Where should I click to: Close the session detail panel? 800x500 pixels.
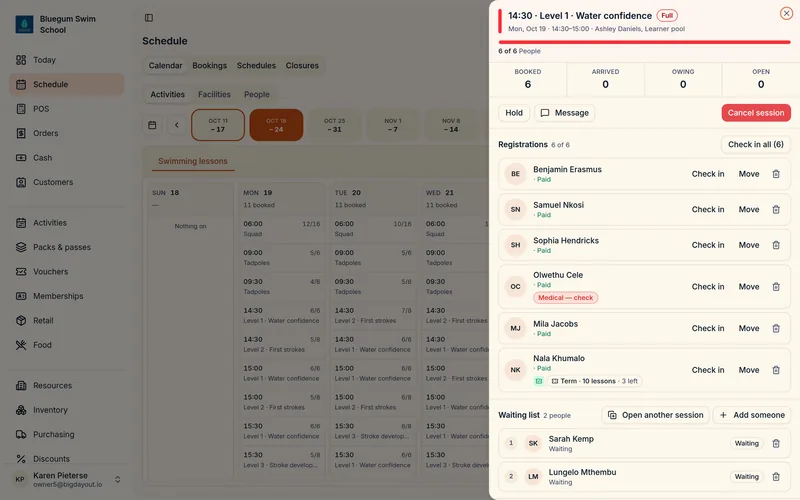coord(786,13)
